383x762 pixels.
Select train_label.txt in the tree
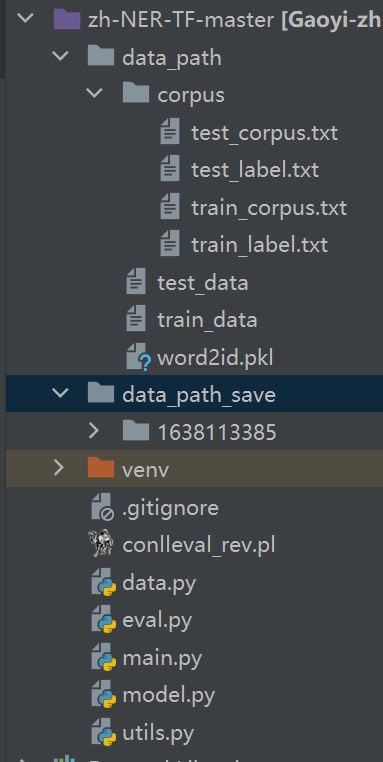click(260, 244)
